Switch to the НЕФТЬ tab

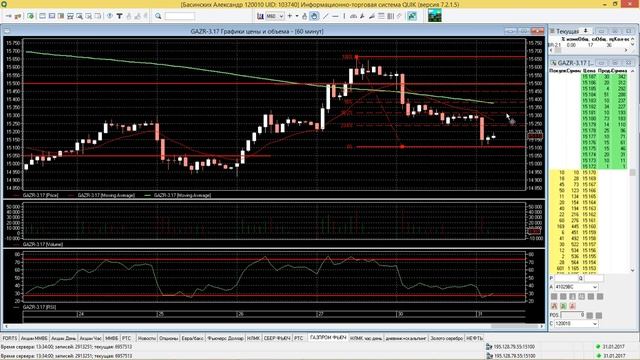[474, 338]
